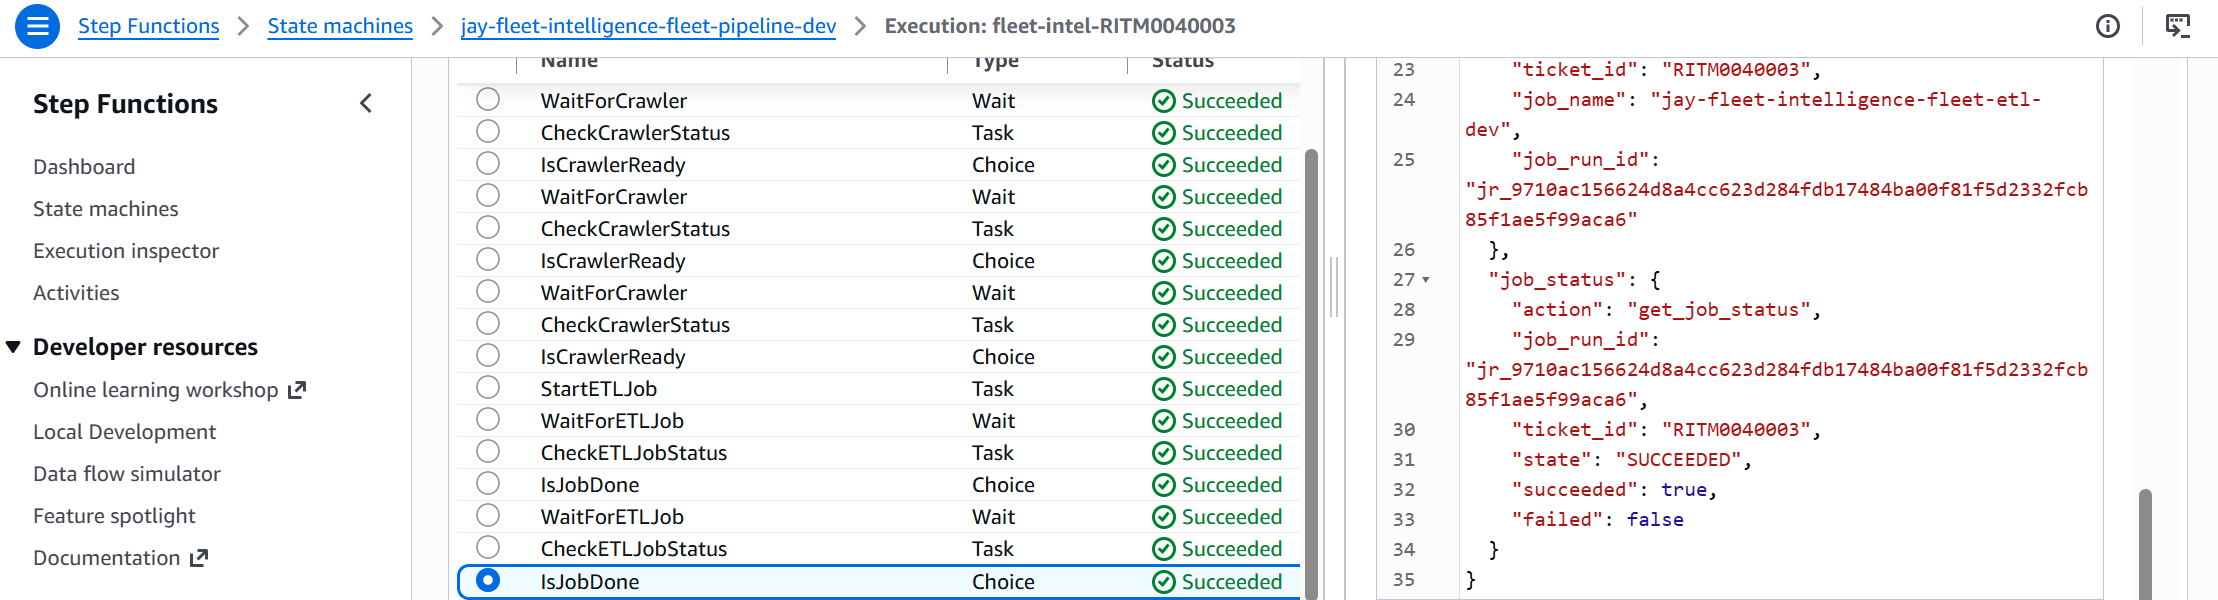Collapse the Developer resources section

13,347
